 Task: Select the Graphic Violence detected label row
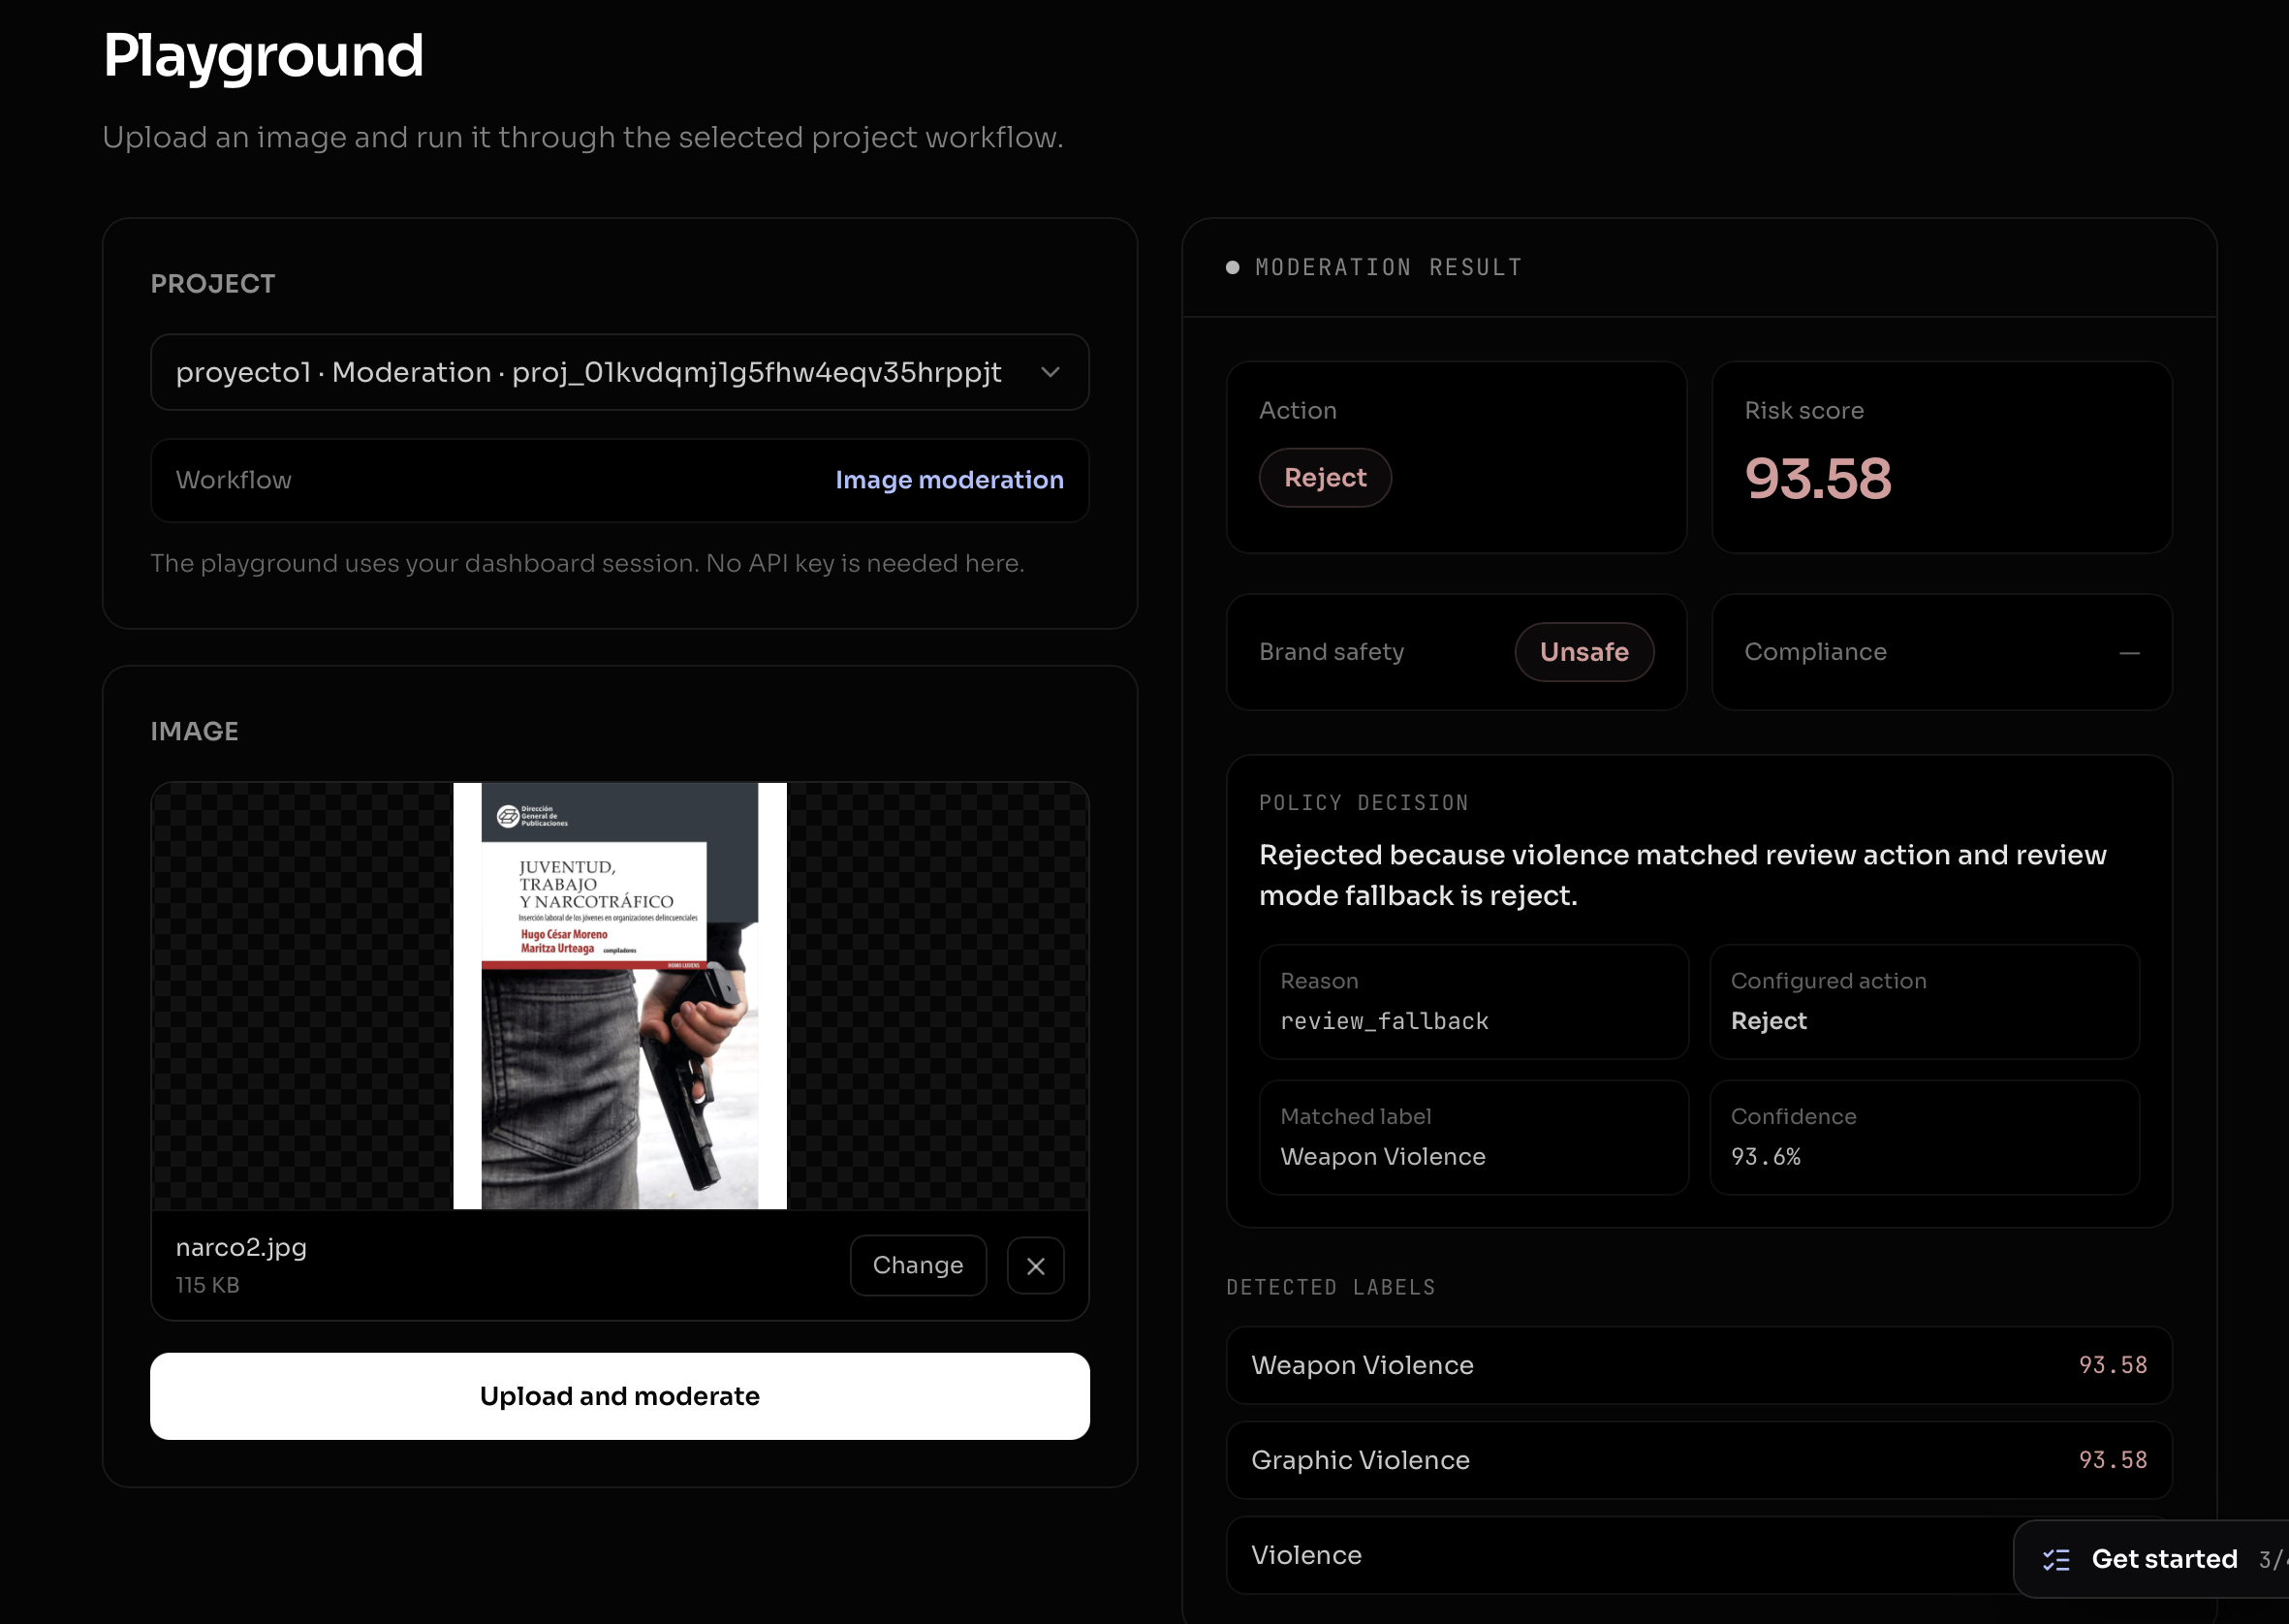(1698, 1460)
